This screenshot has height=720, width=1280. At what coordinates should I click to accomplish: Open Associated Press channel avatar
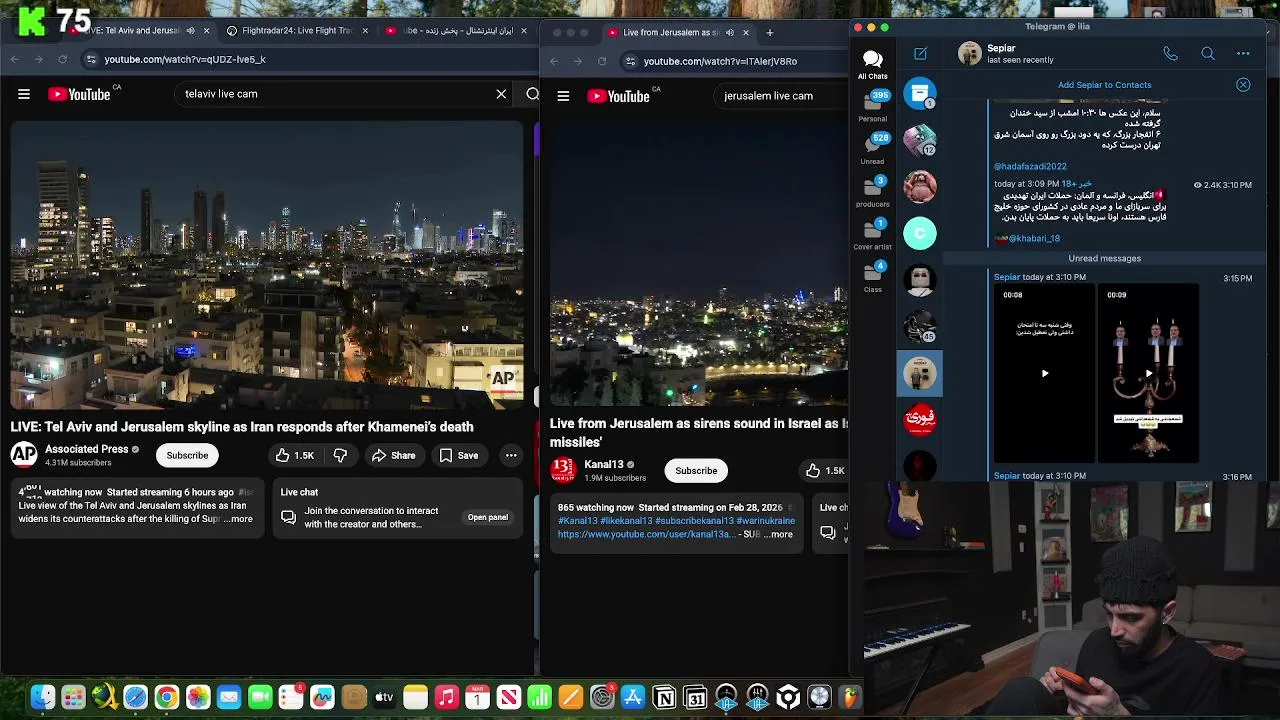(x=24, y=455)
